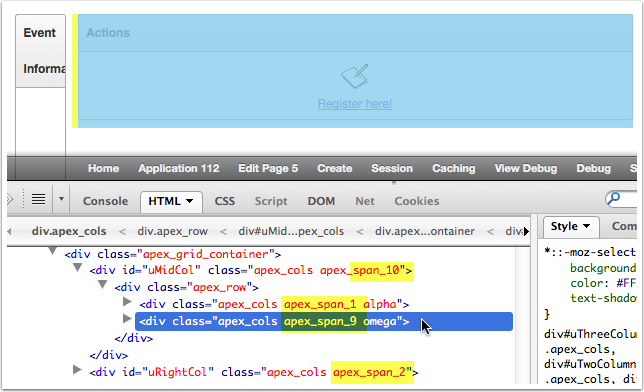Click Home in the developer toolbar

pos(104,168)
